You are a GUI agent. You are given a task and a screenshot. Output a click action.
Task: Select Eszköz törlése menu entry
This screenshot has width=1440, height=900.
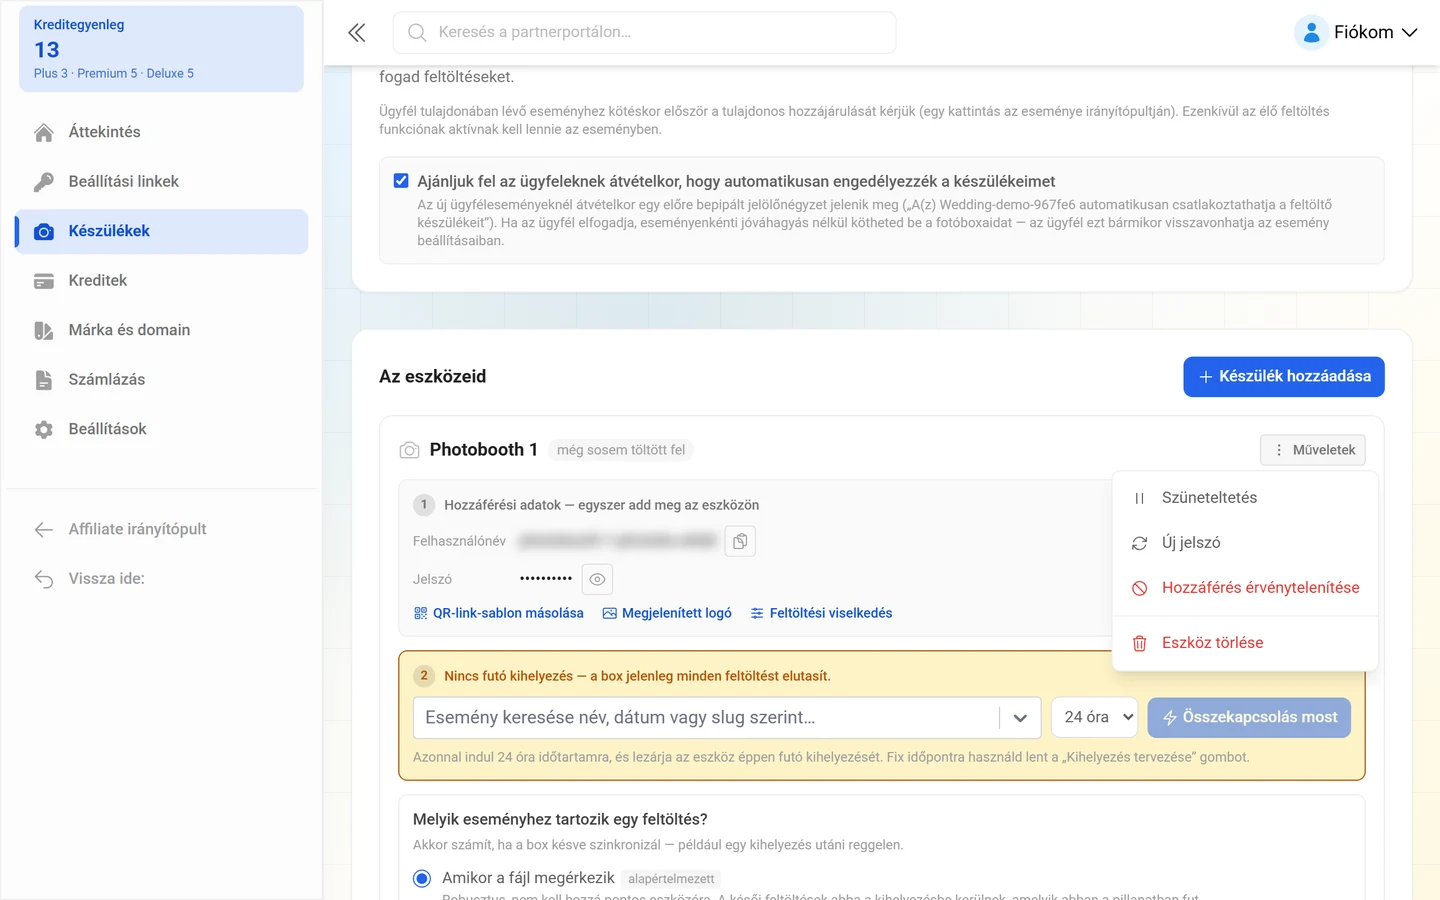pos(1245,643)
